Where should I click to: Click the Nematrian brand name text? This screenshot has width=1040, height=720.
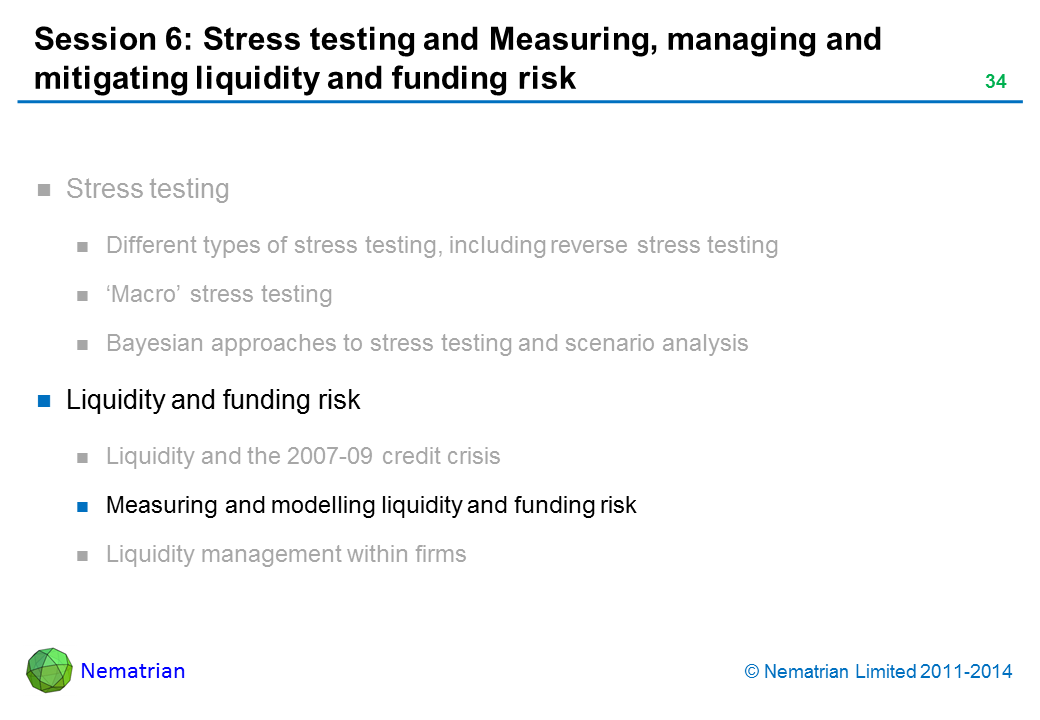click(x=132, y=671)
